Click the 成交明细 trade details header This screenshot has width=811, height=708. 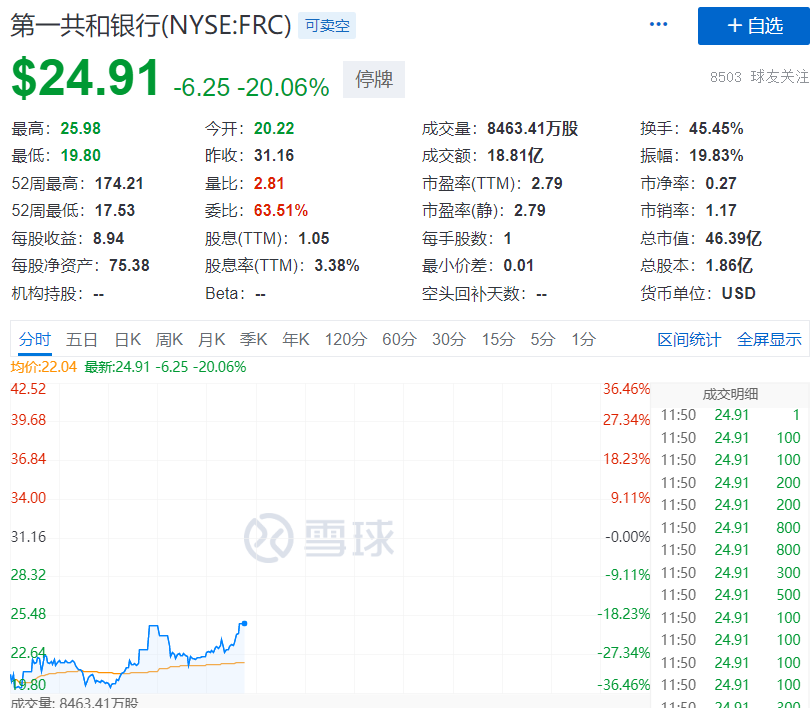730,394
